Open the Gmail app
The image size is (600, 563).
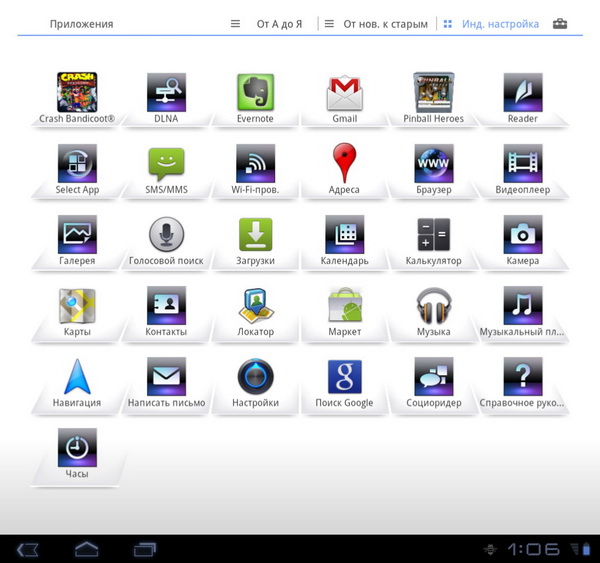(344, 93)
